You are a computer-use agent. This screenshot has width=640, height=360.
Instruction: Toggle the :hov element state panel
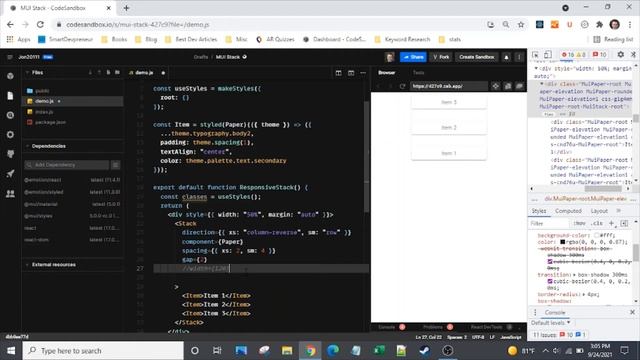pyautogui.click(x=579, y=223)
